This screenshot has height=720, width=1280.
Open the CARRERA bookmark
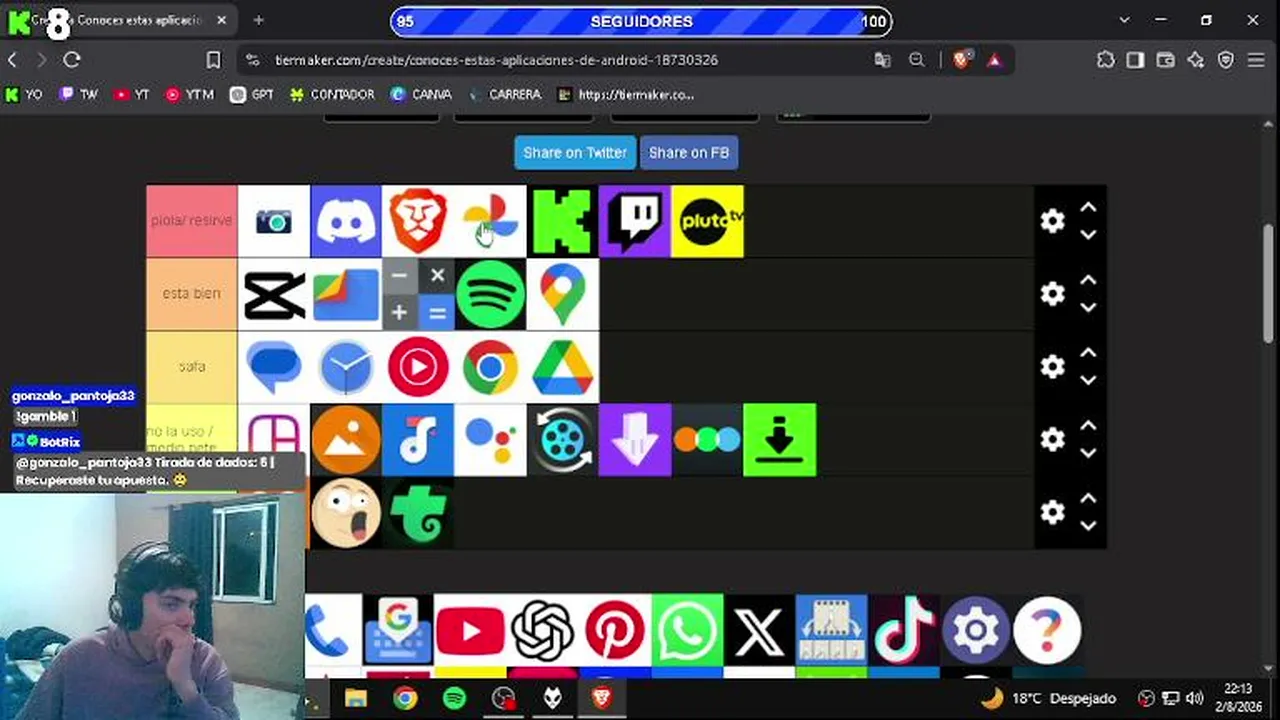click(505, 95)
